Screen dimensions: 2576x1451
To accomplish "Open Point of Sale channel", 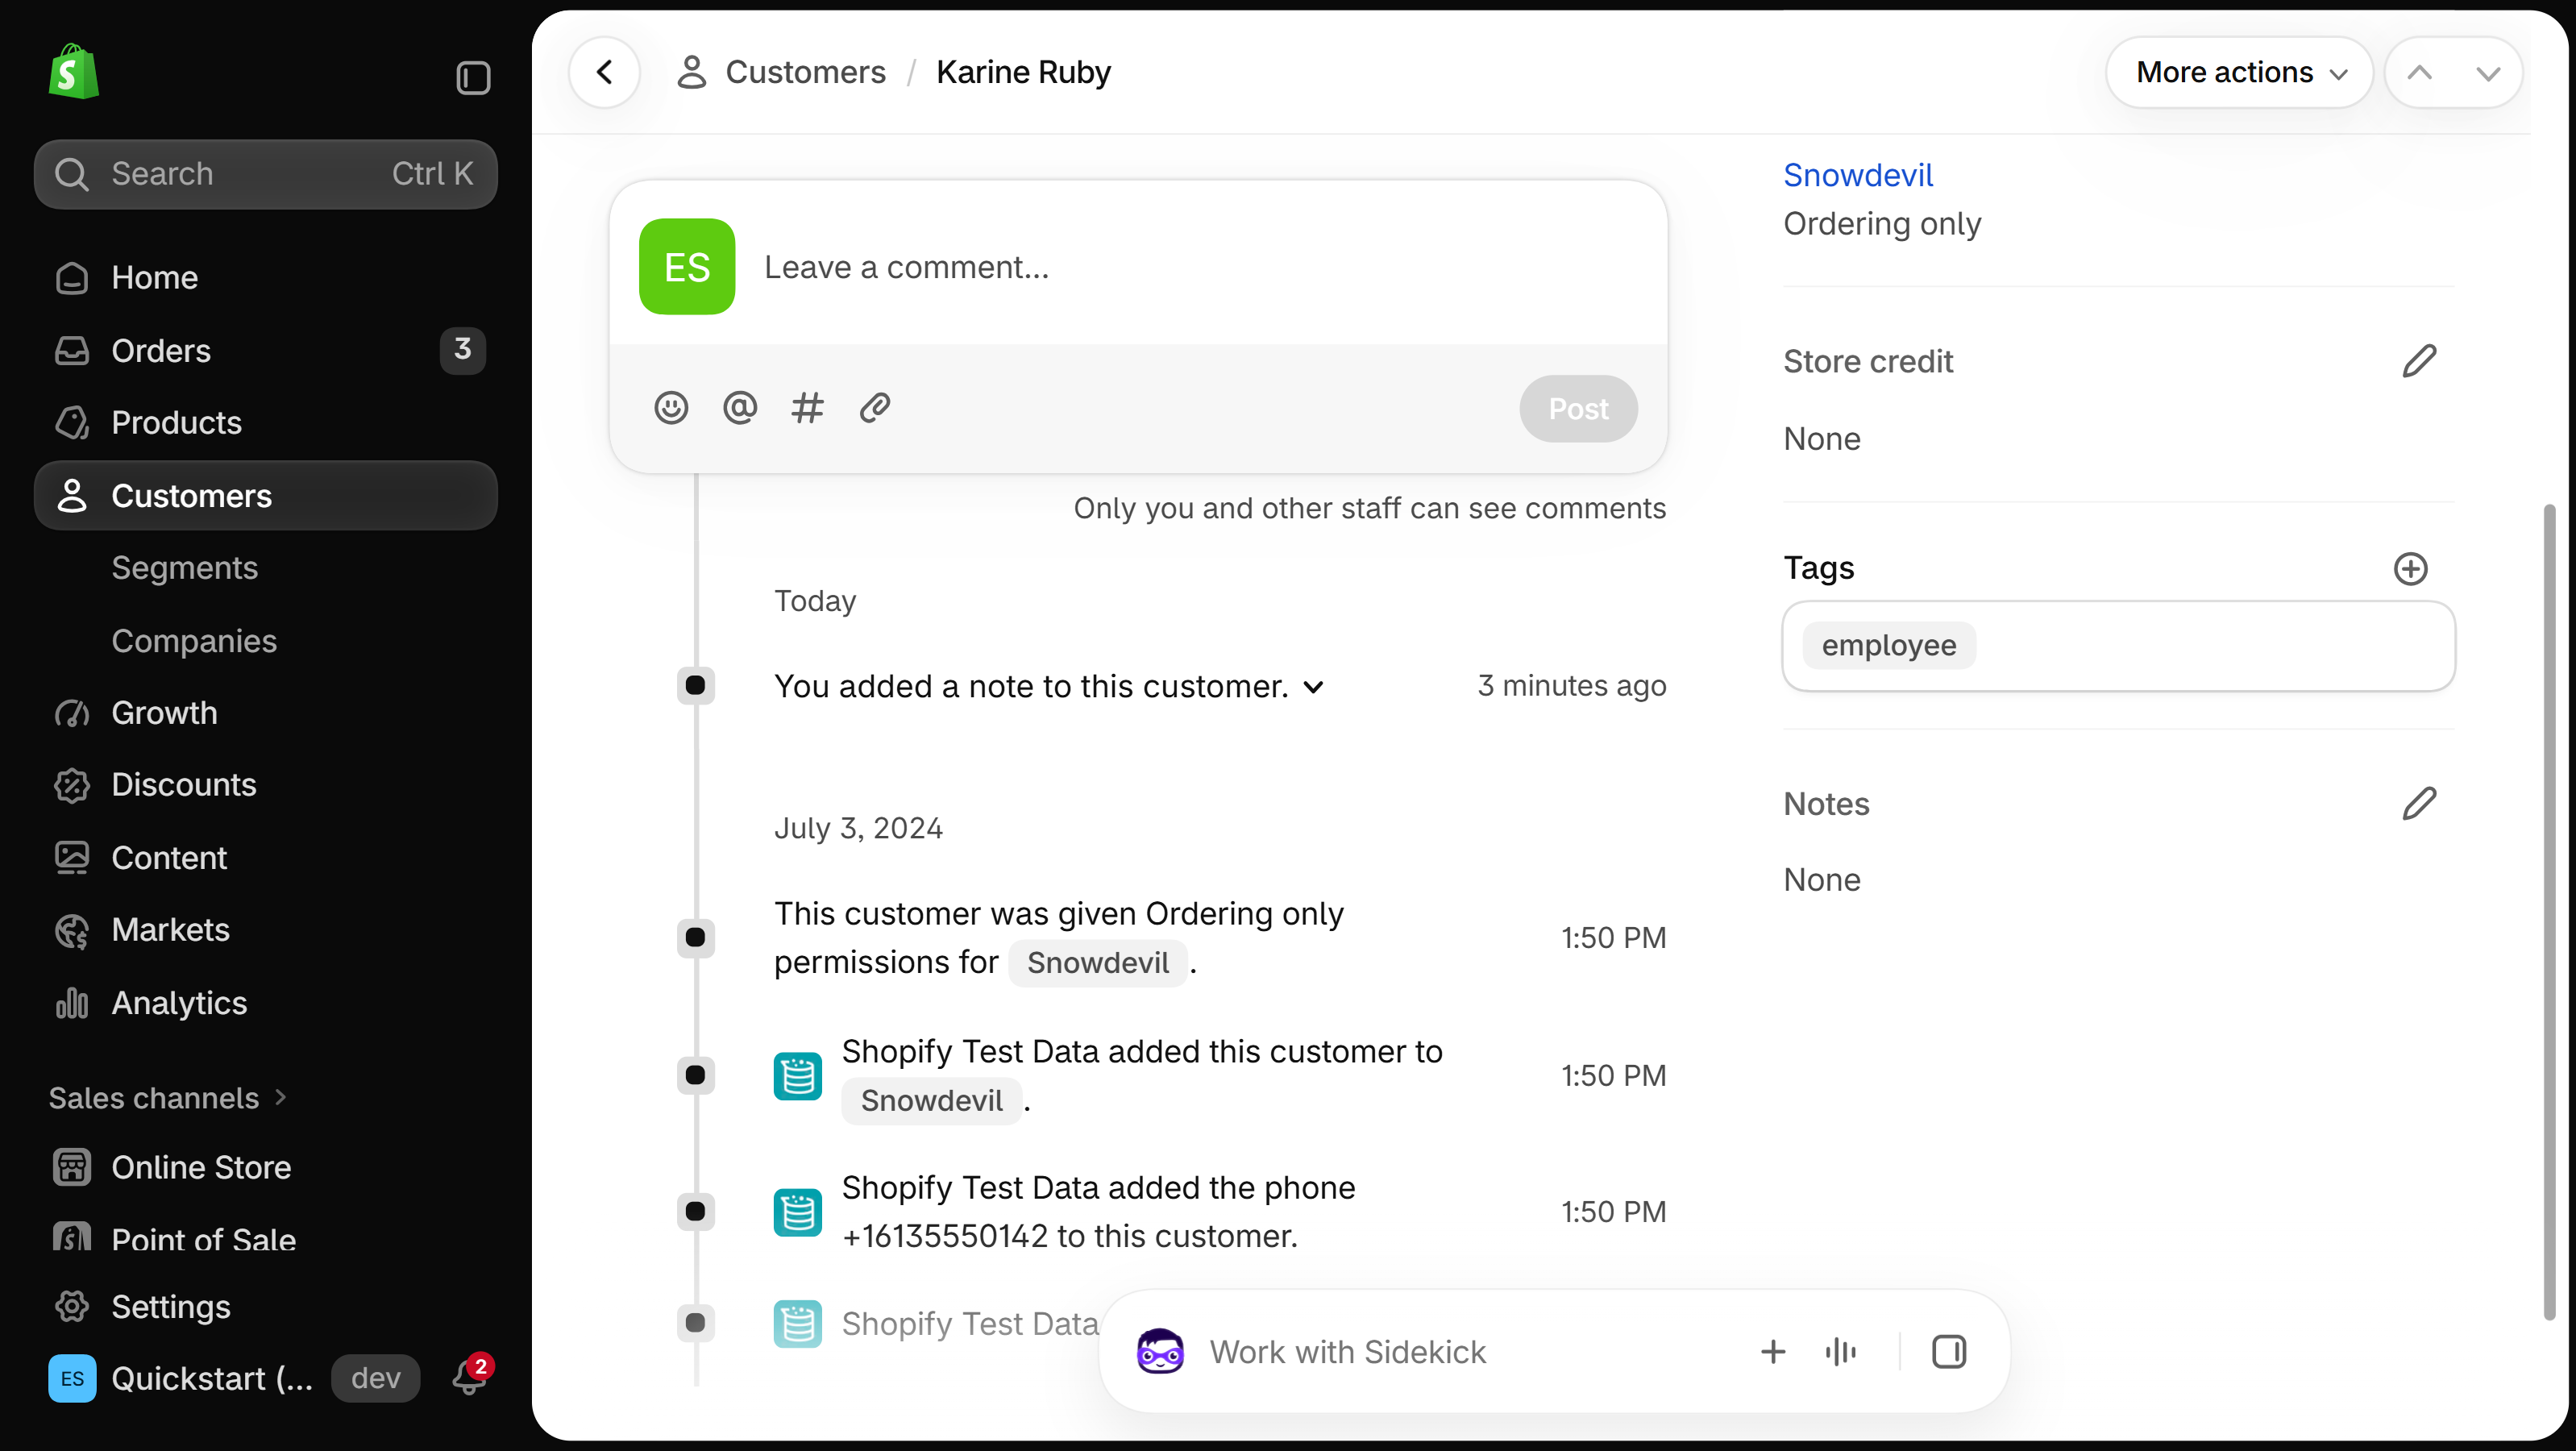I will (266, 1239).
